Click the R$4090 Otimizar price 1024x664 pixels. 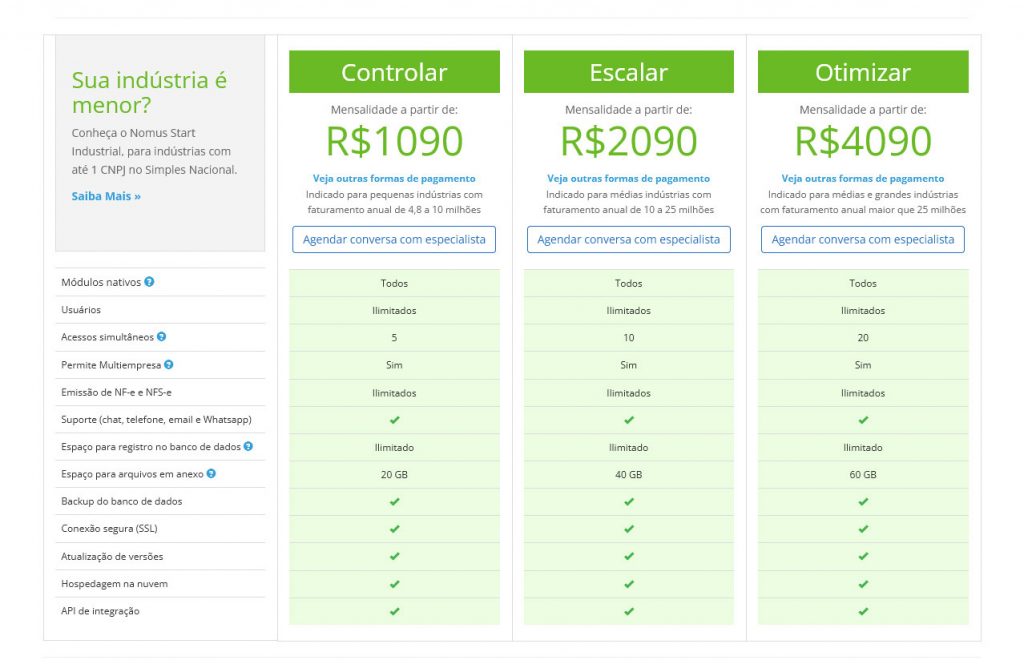[863, 142]
